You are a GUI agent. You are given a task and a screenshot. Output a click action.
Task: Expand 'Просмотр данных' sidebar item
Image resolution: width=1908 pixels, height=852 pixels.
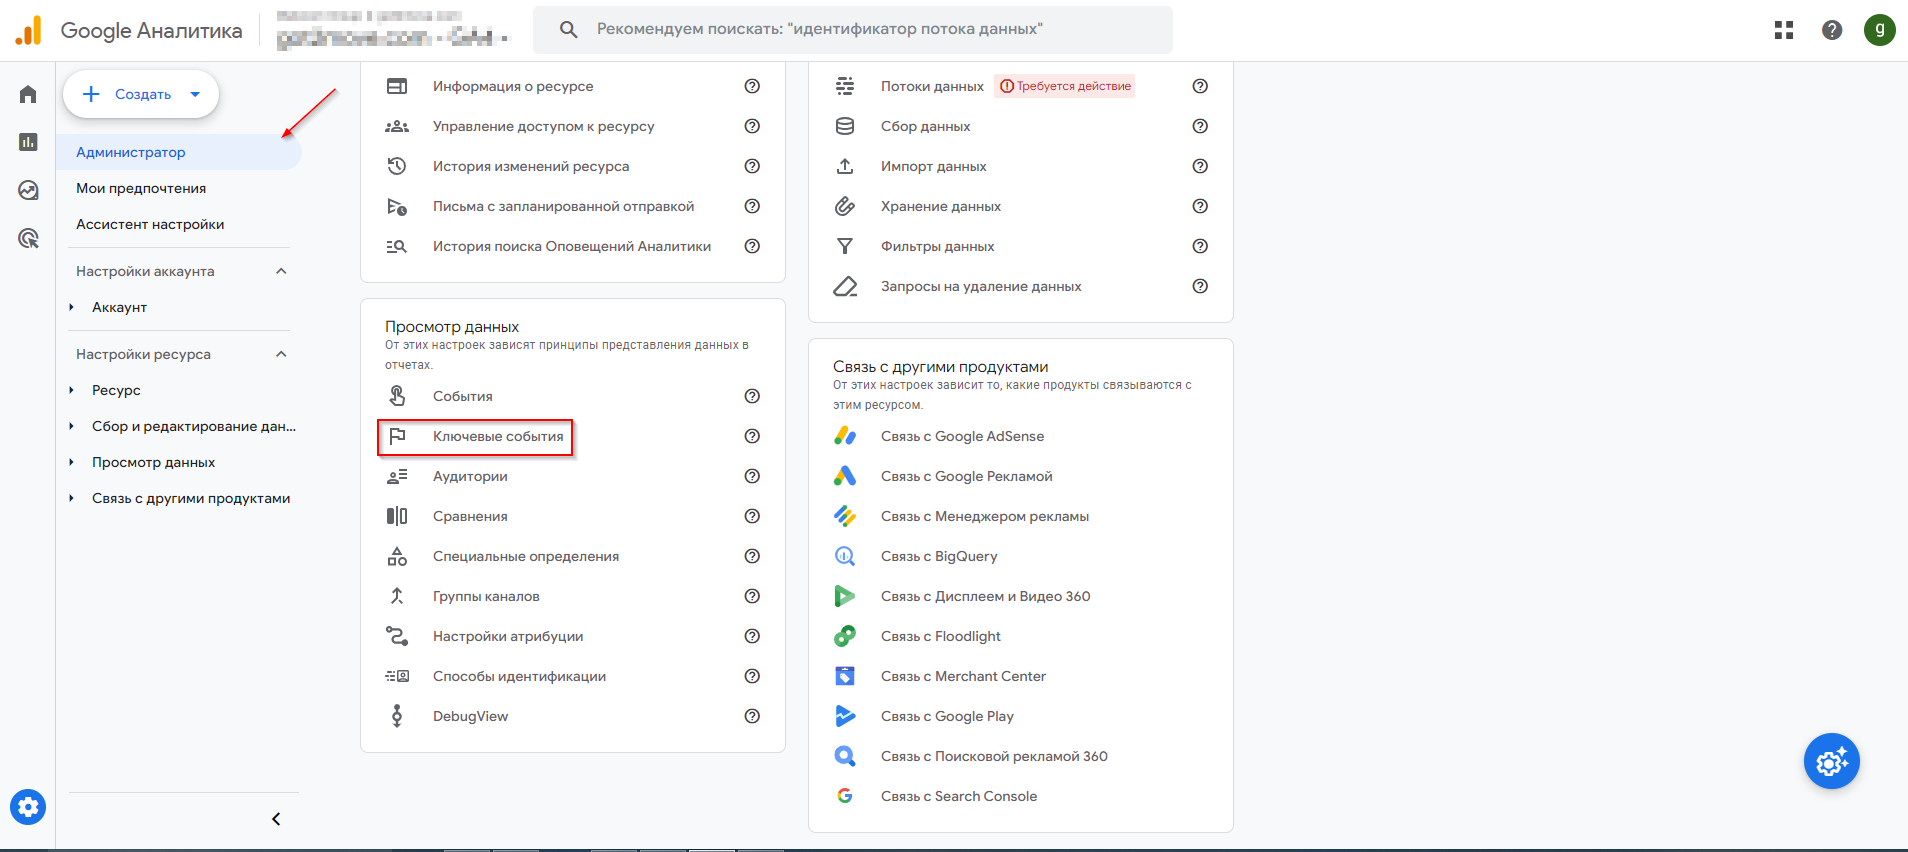click(71, 462)
